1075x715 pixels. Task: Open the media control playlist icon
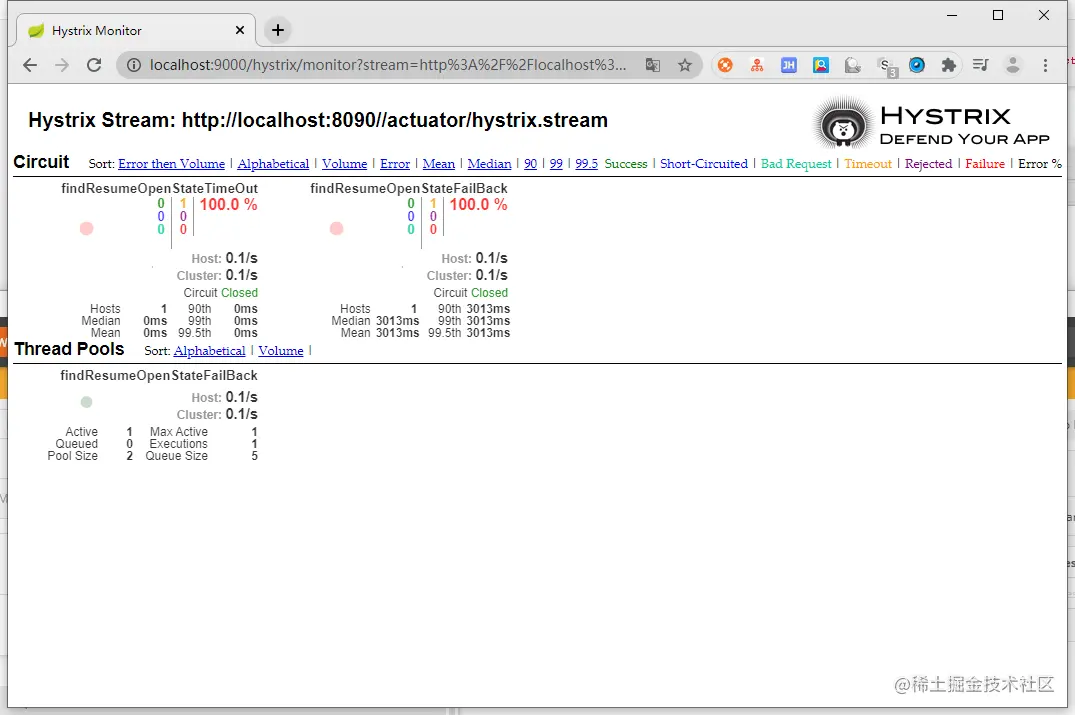[981, 65]
